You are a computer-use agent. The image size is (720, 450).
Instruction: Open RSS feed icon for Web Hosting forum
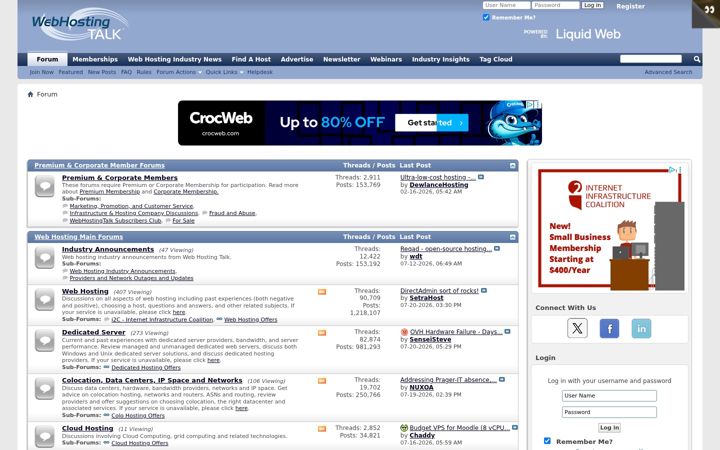[x=322, y=292]
